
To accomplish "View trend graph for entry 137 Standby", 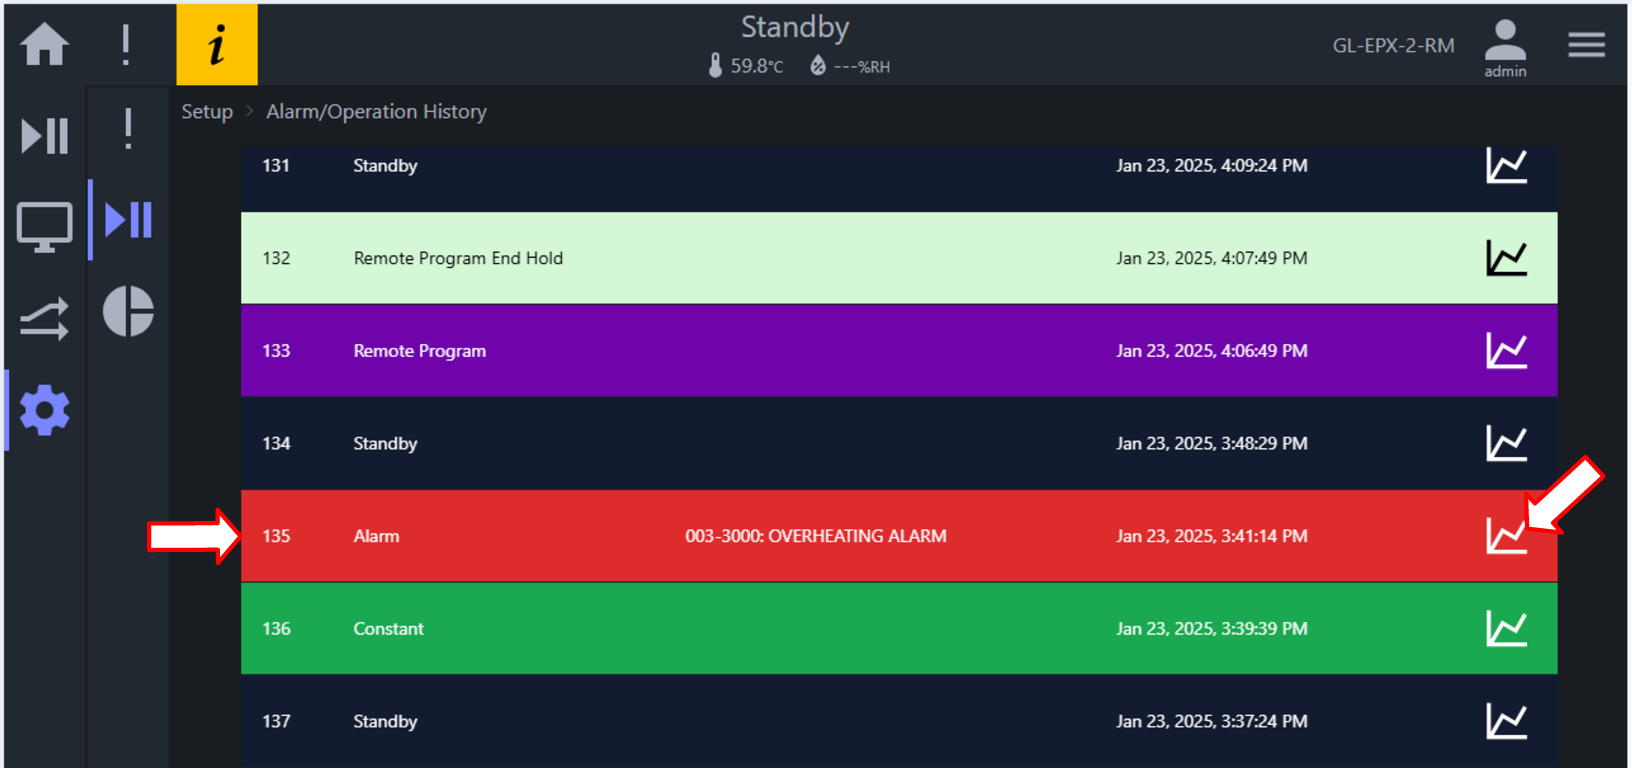I will (x=1506, y=721).
